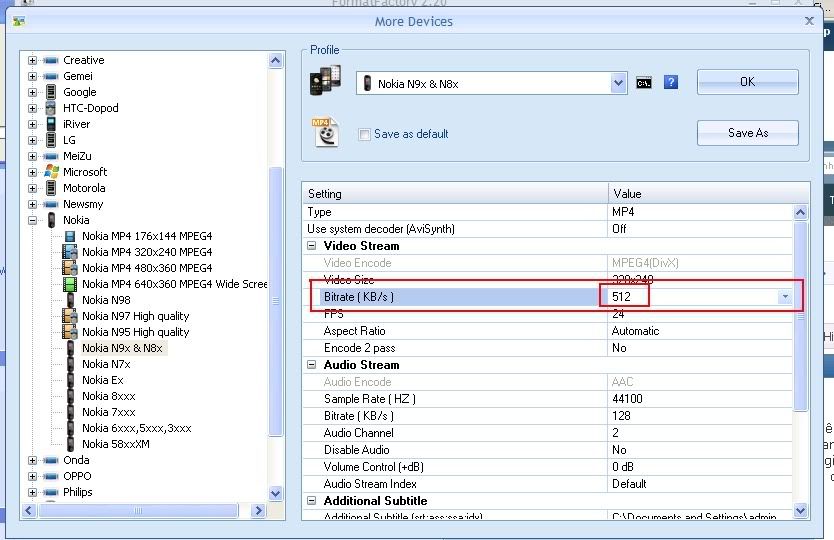Click the LG device icon
Viewport: 834px width, 540px height.
(x=51, y=140)
